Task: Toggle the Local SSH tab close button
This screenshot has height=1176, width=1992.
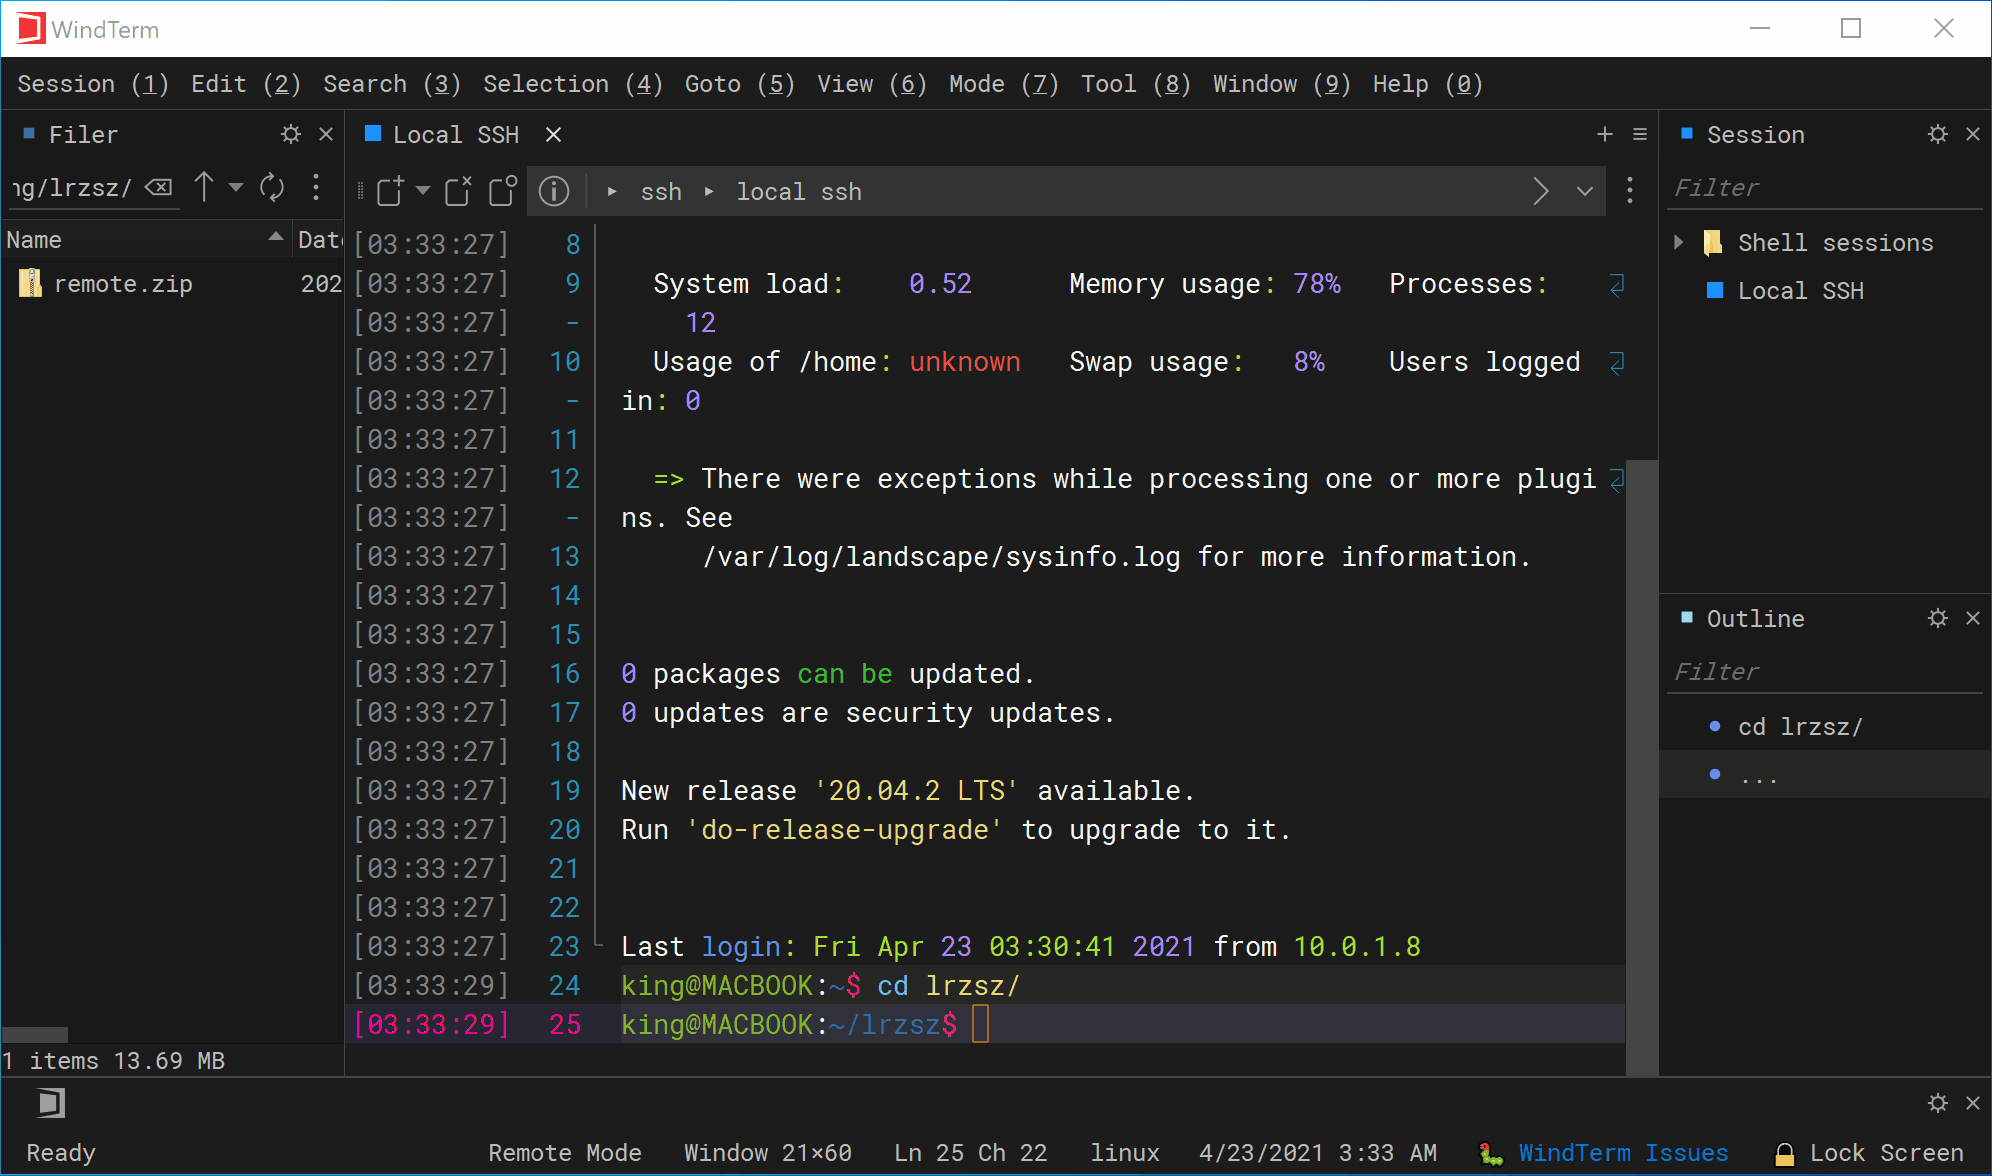Action: tap(554, 134)
